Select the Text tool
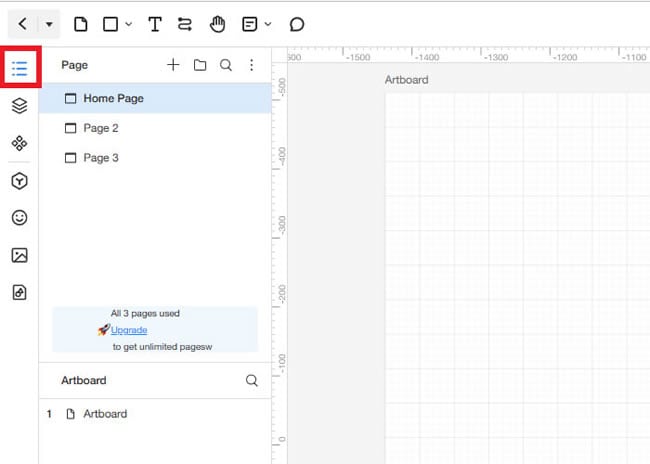Image resolution: width=650 pixels, height=464 pixels. [155, 24]
